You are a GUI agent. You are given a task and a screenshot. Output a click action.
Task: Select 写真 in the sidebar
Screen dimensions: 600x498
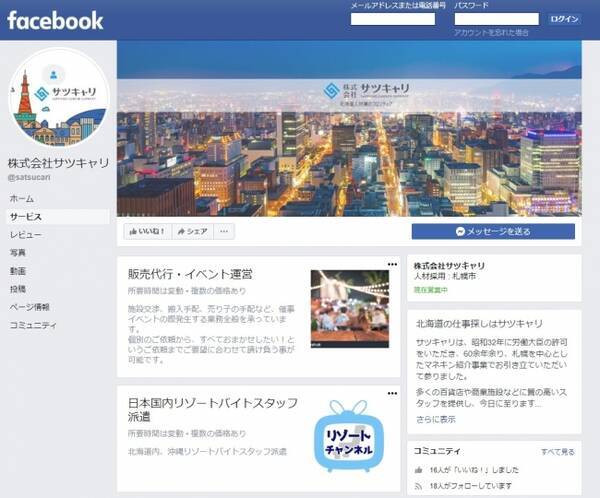point(18,253)
